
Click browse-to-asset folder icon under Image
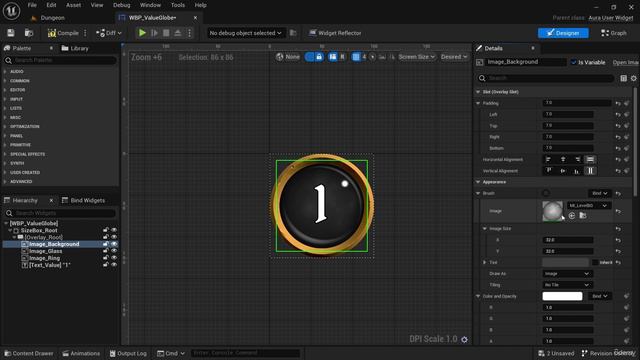click(x=583, y=216)
